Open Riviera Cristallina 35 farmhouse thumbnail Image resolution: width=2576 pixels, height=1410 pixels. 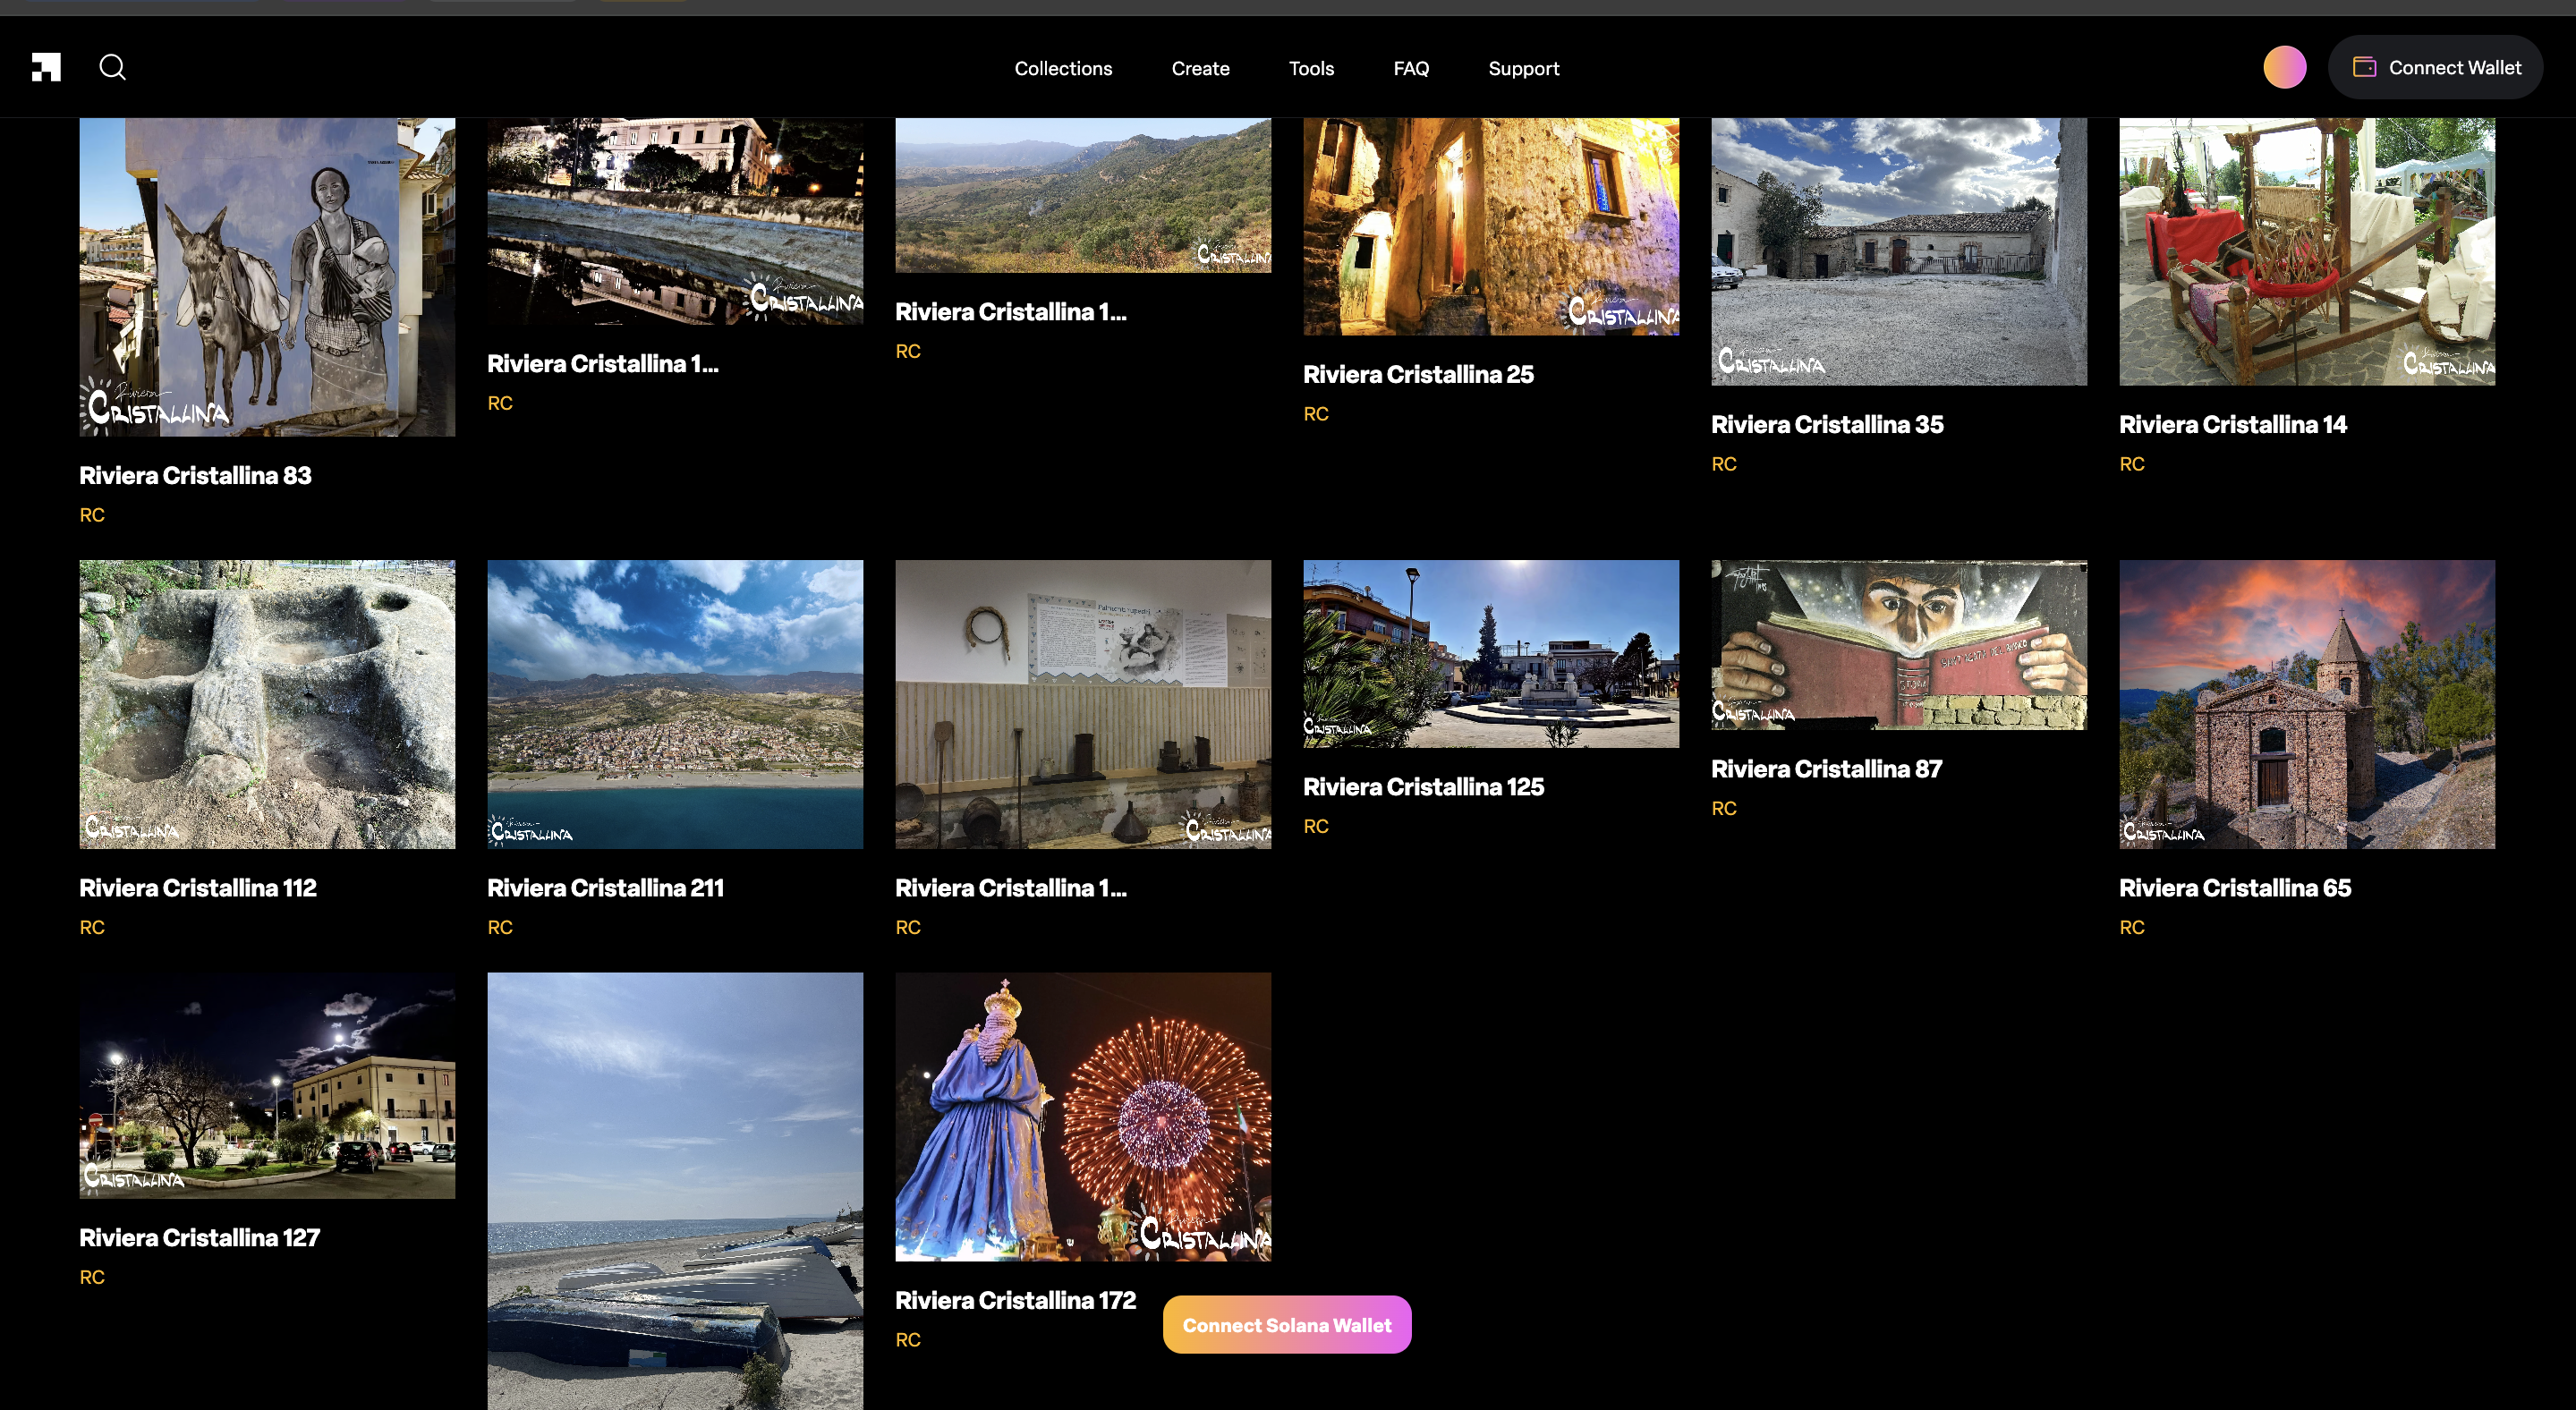tap(1899, 252)
